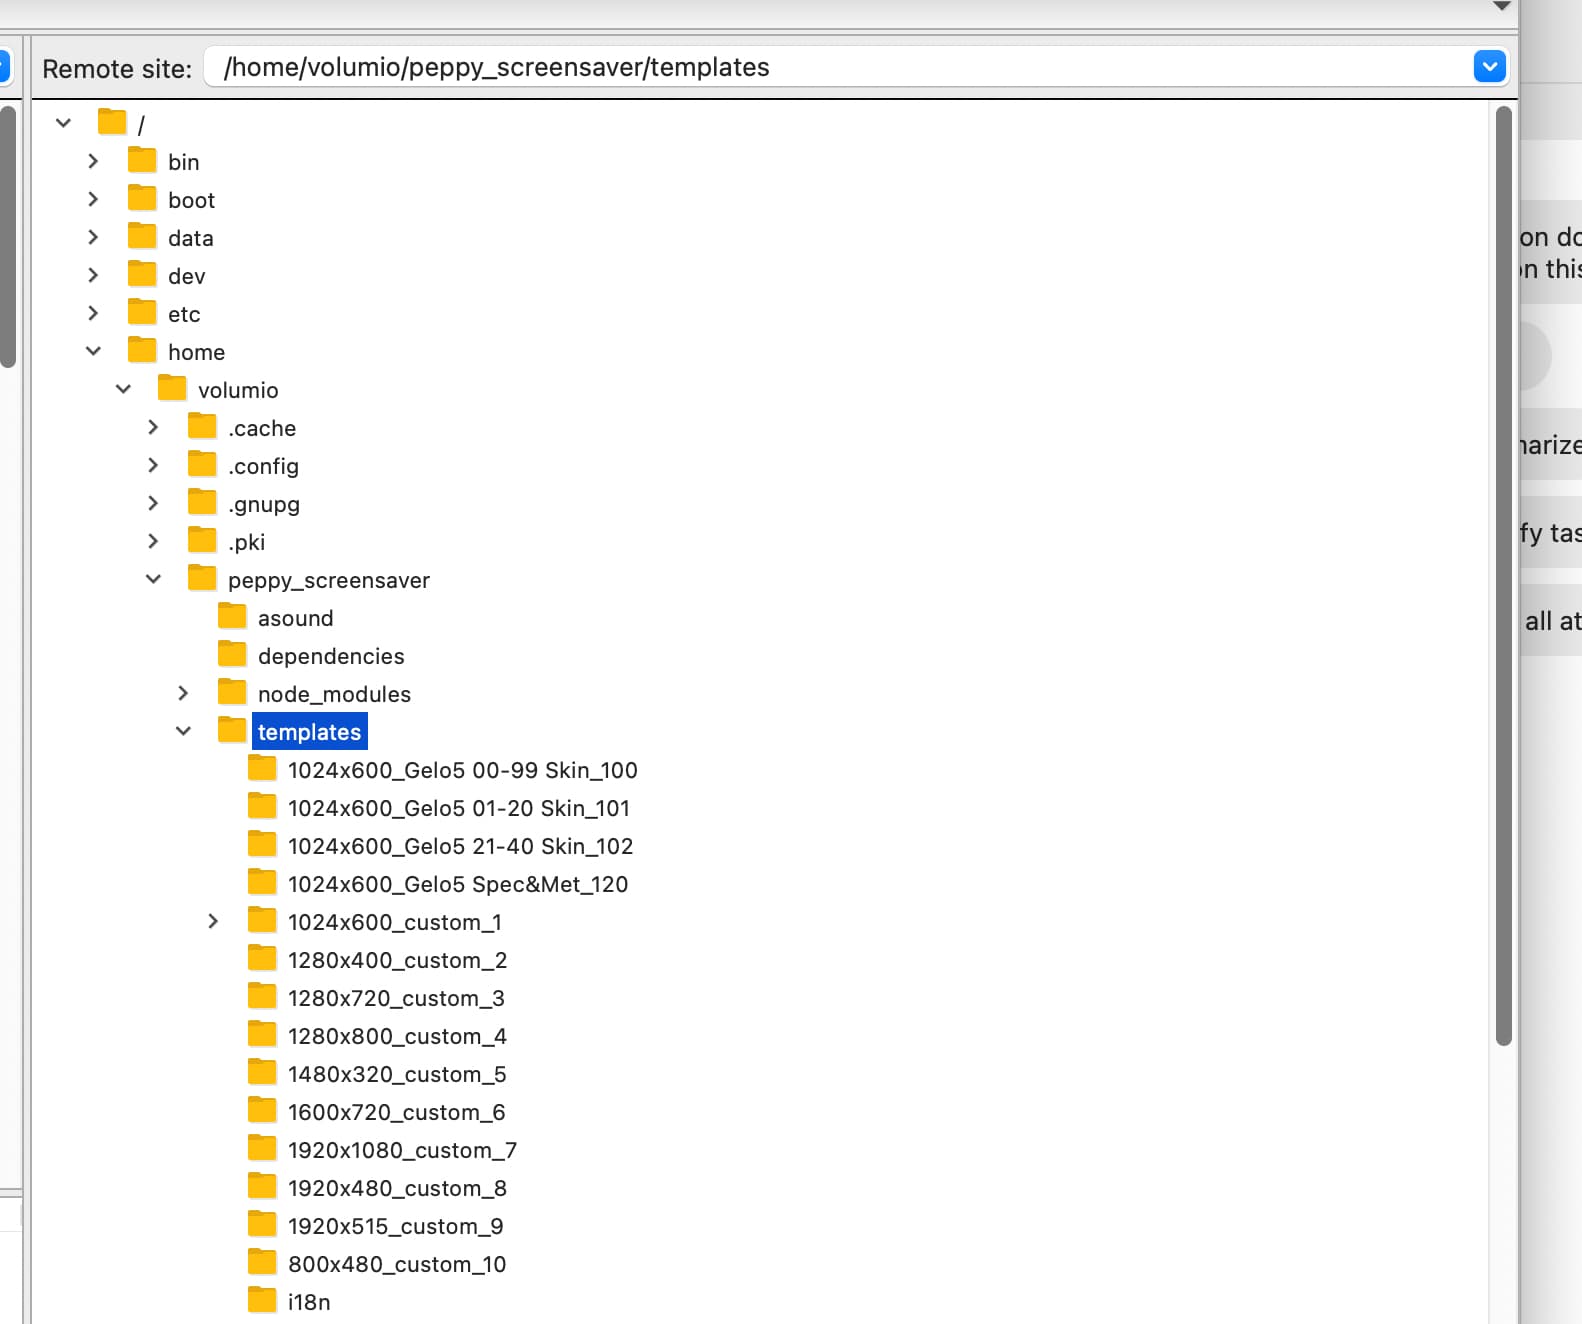Collapse the templates folder chevron
The height and width of the screenshot is (1324, 1582).
click(183, 731)
